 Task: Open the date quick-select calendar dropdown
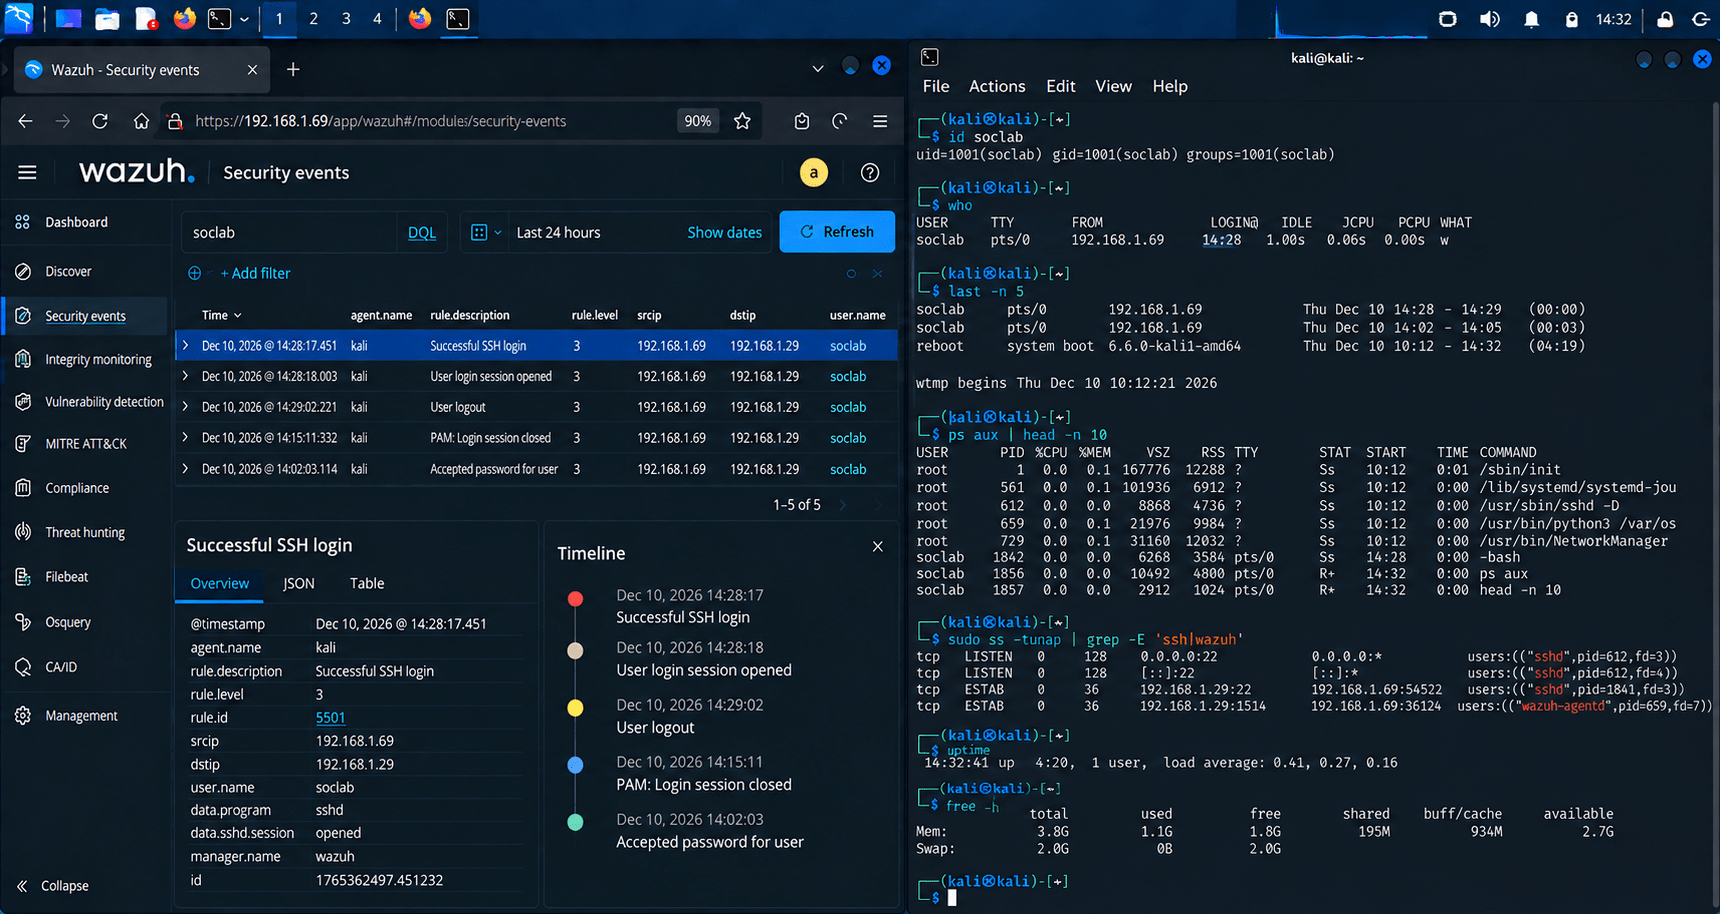[485, 232]
